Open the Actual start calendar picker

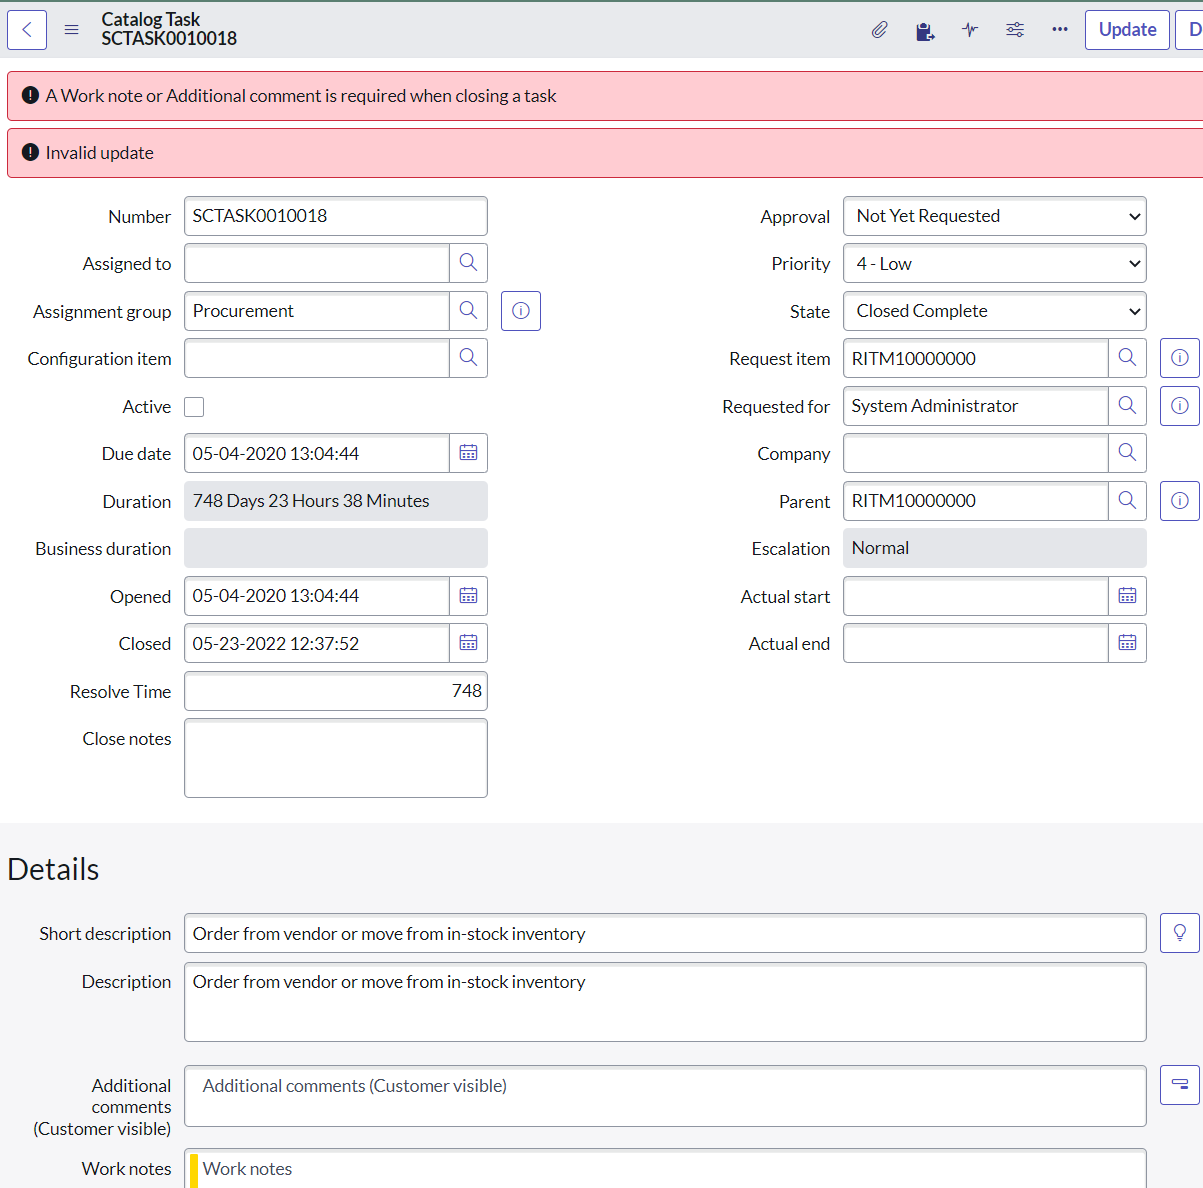tap(1127, 596)
